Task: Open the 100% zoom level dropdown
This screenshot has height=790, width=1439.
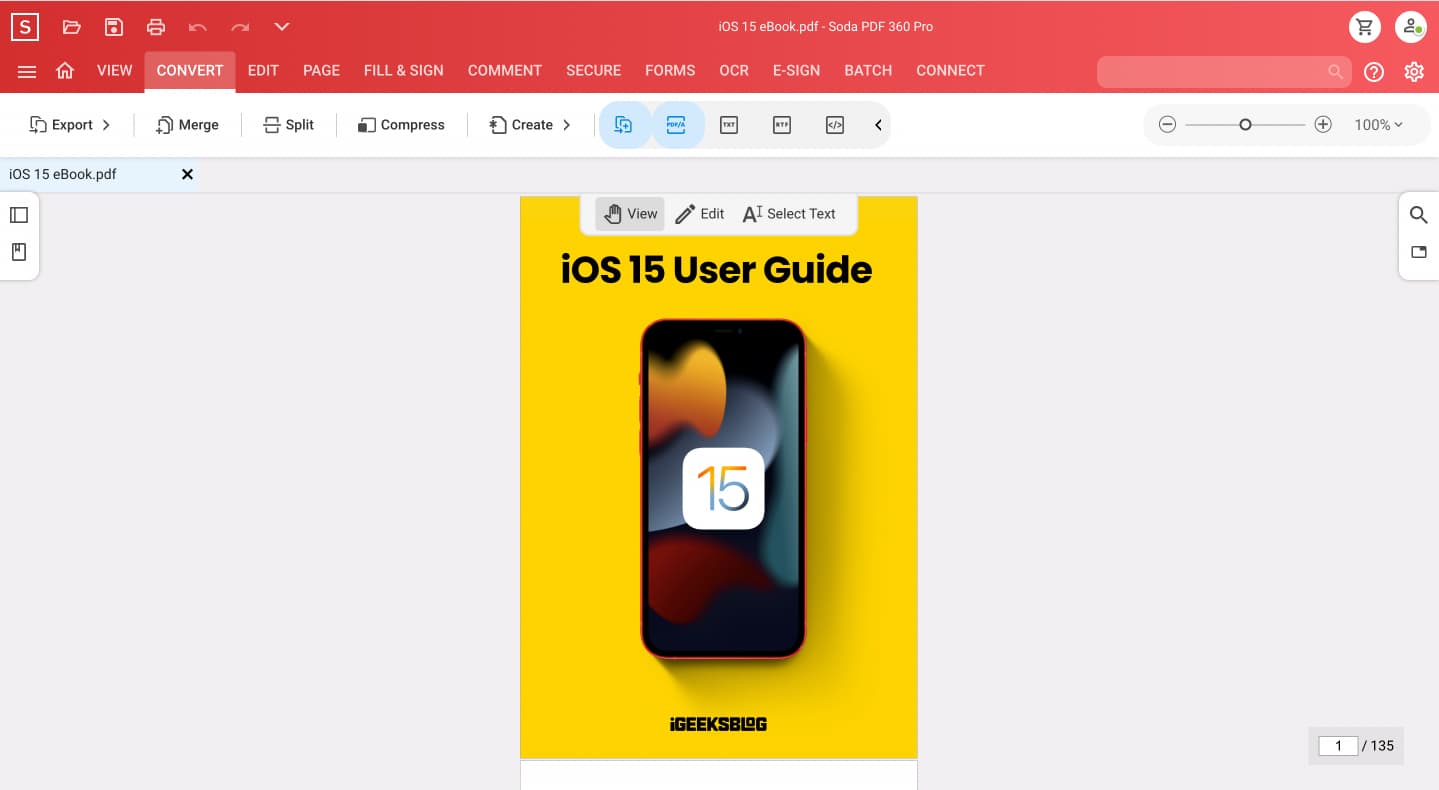Action: click(x=1378, y=125)
